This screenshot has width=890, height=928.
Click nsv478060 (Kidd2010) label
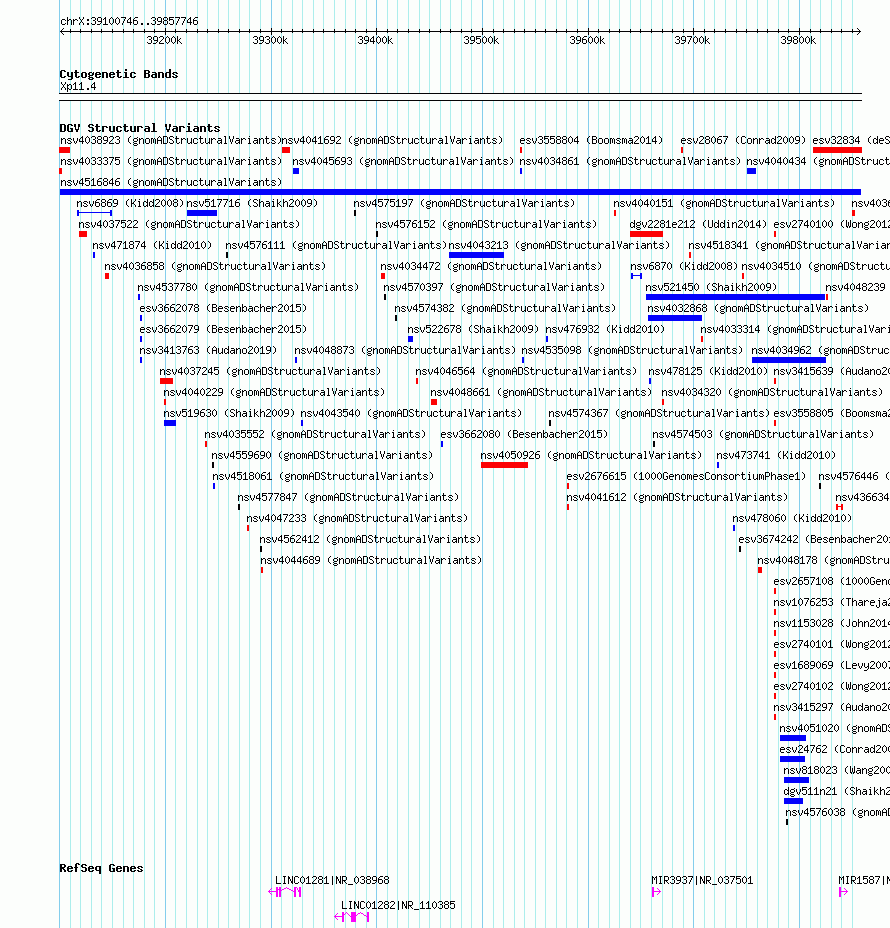point(792,518)
